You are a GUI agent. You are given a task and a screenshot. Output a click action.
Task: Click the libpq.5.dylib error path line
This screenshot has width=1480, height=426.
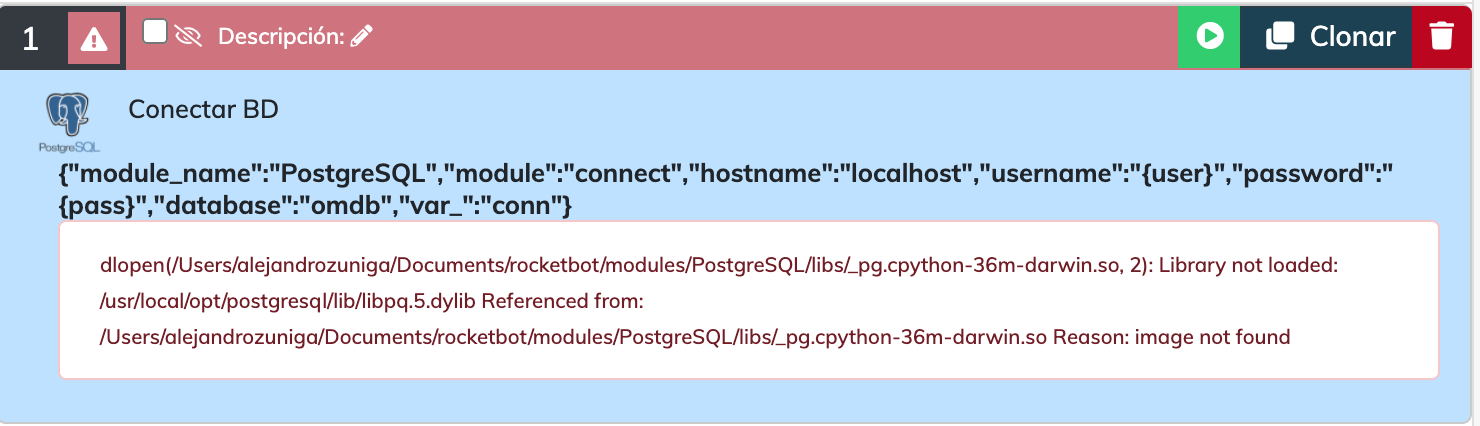[x=370, y=301]
